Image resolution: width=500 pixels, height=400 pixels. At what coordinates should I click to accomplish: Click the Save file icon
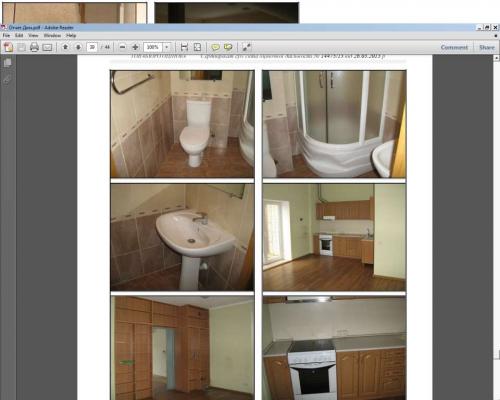point(22,47)
